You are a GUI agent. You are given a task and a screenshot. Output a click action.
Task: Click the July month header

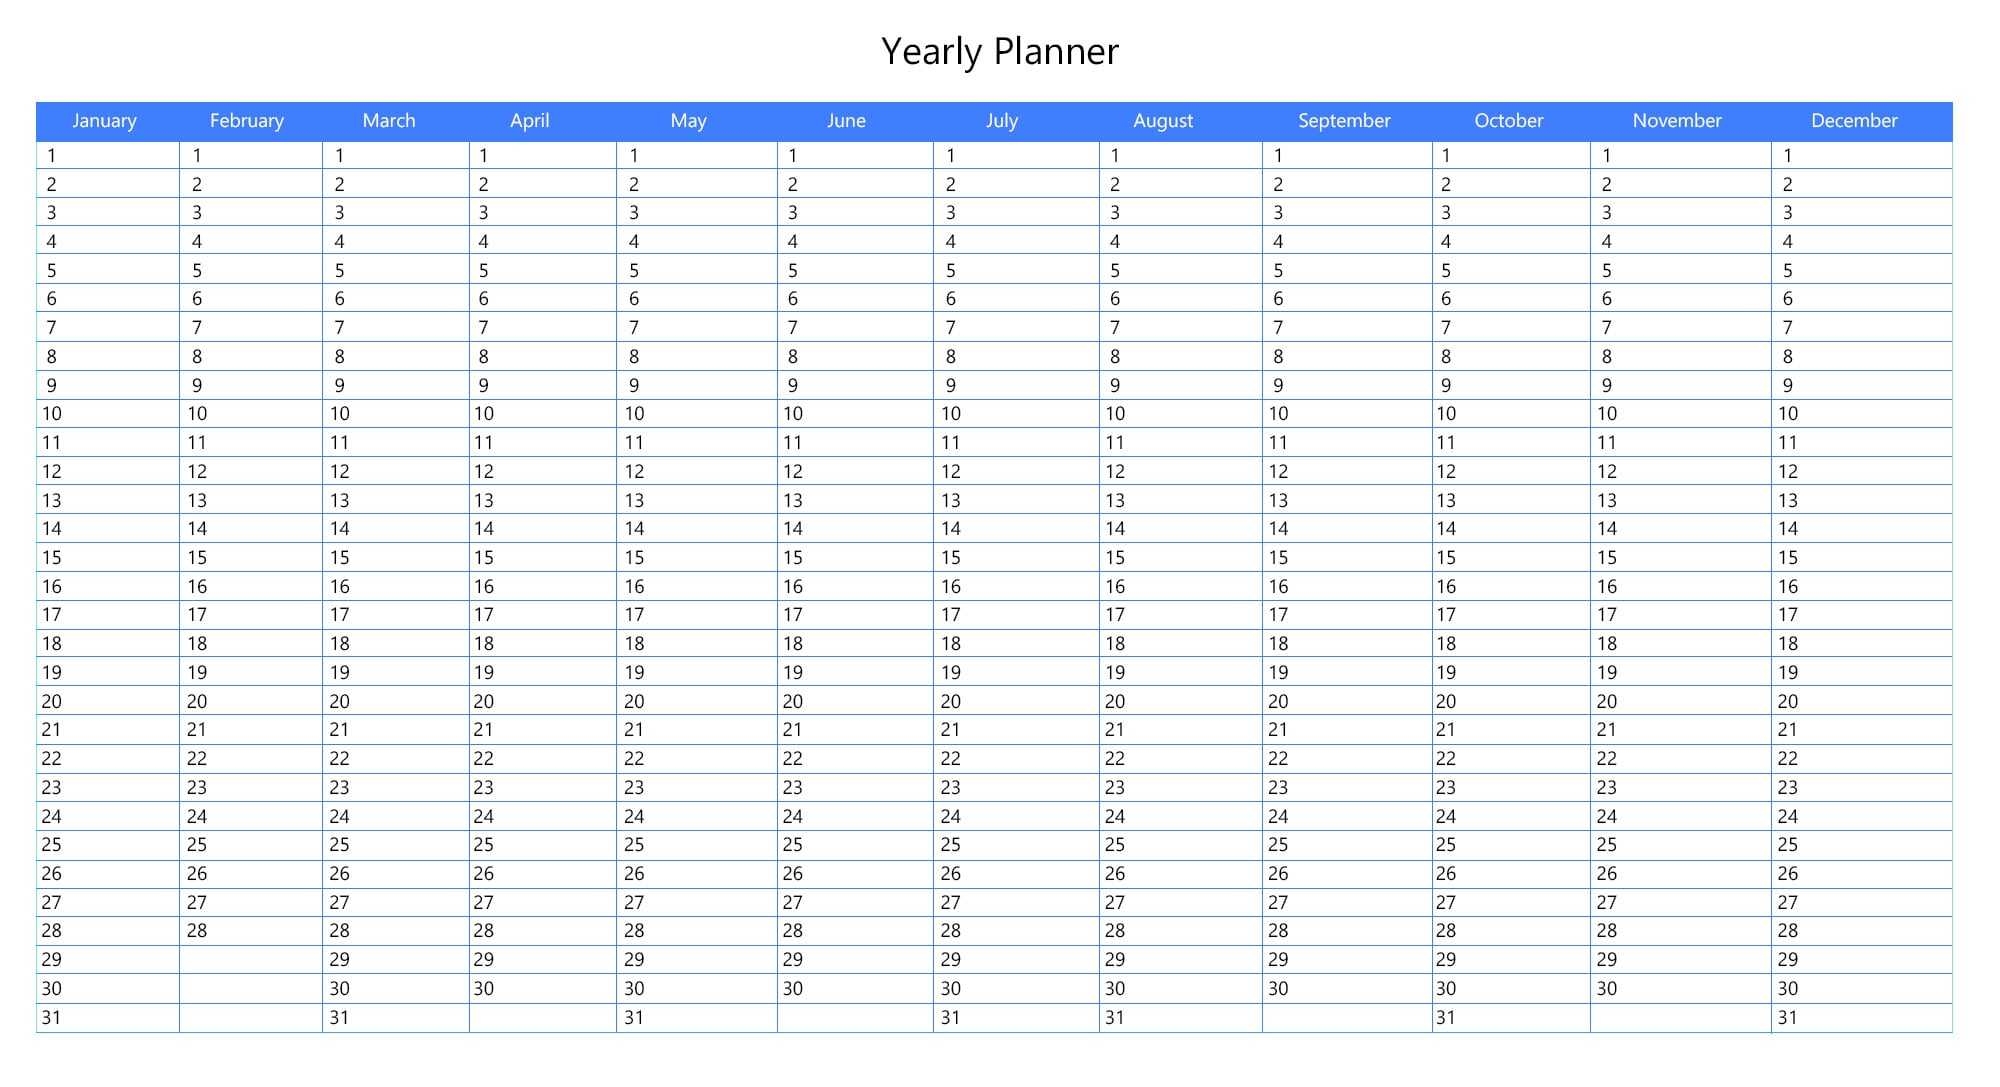point(1001,121)
